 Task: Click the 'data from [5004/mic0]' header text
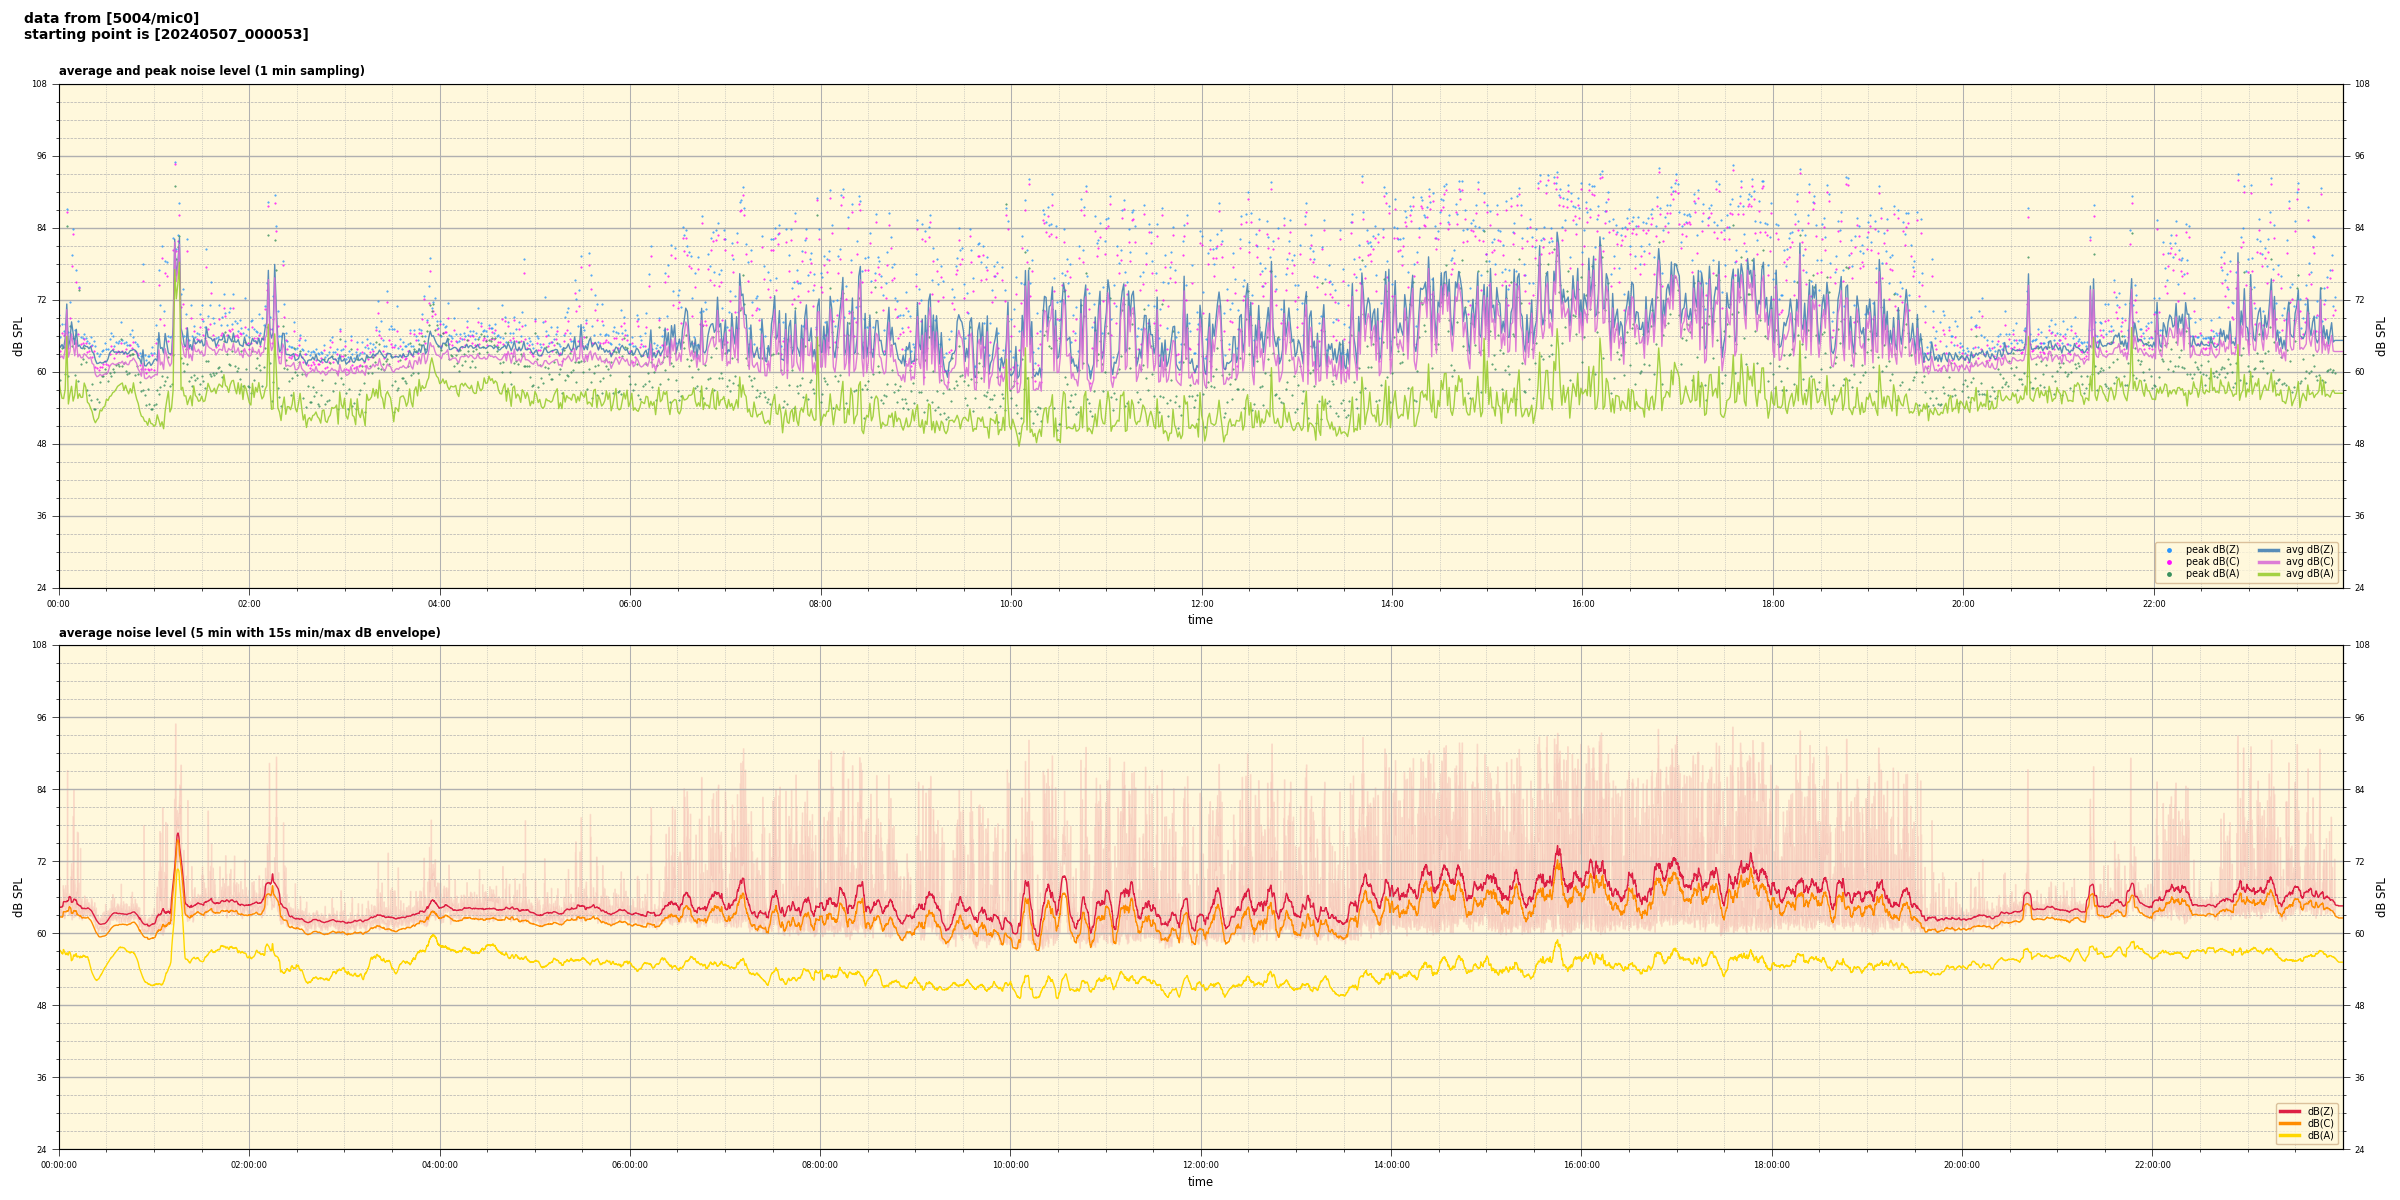[x=111, y=18]
